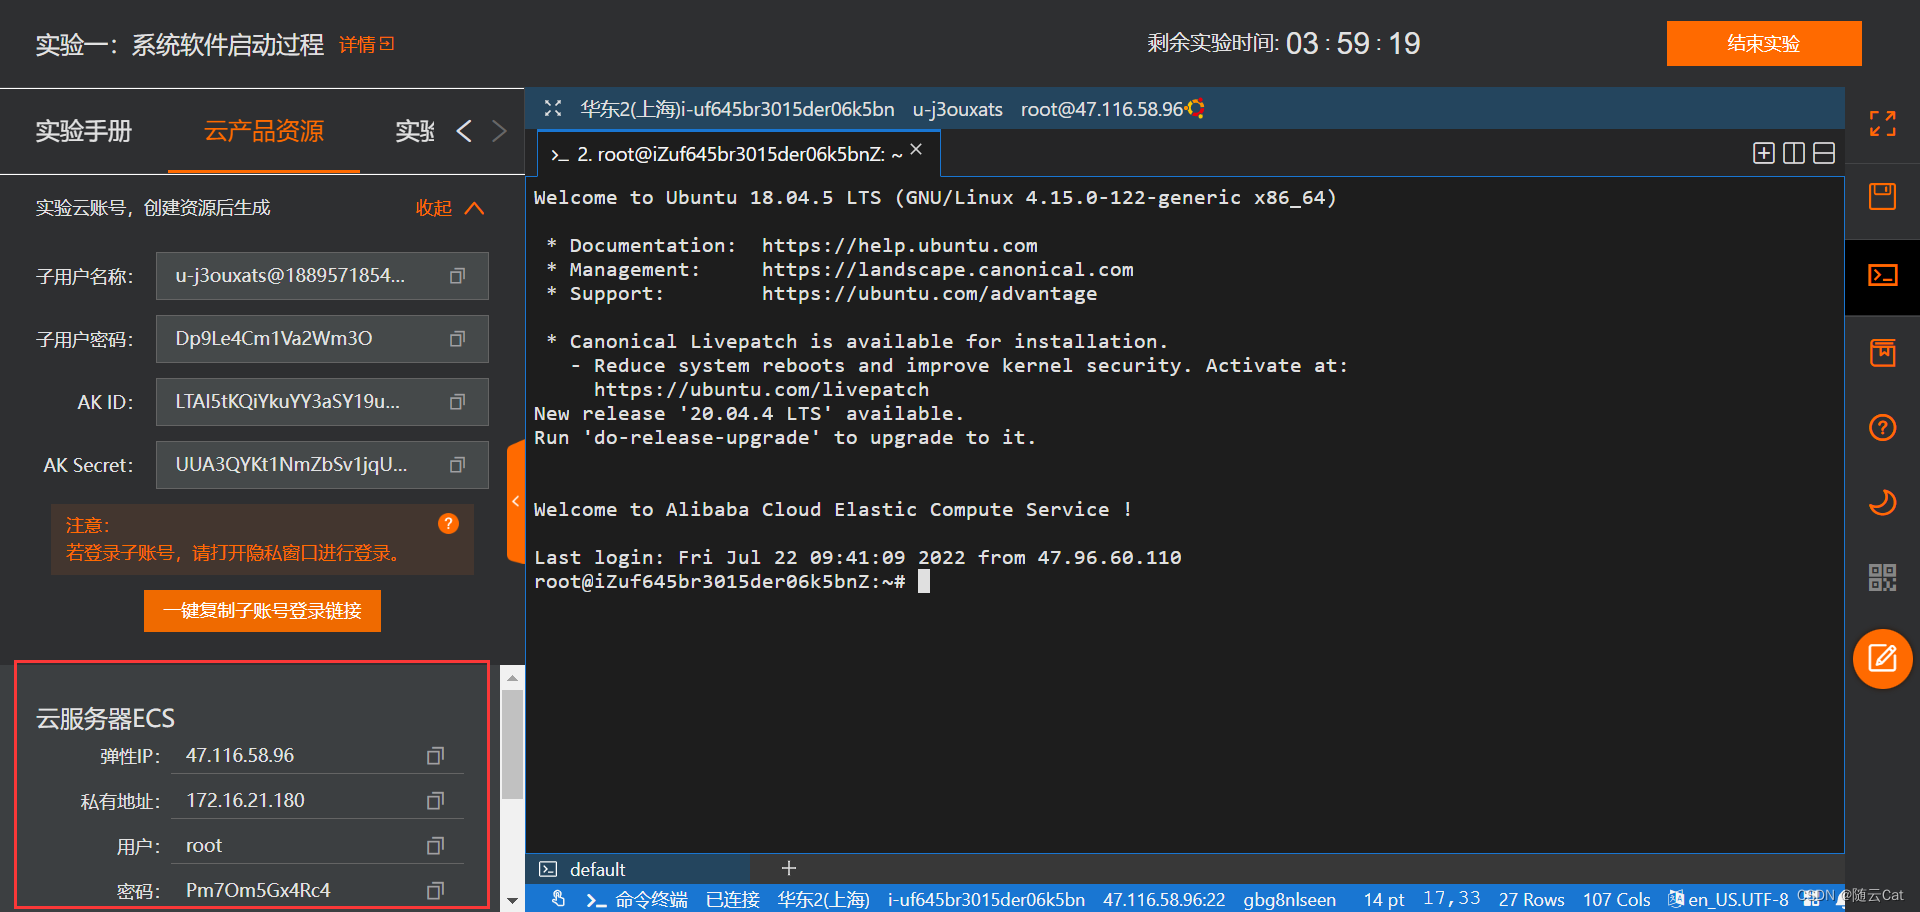
Task: Click the sub-user name field
Action: 322,276
